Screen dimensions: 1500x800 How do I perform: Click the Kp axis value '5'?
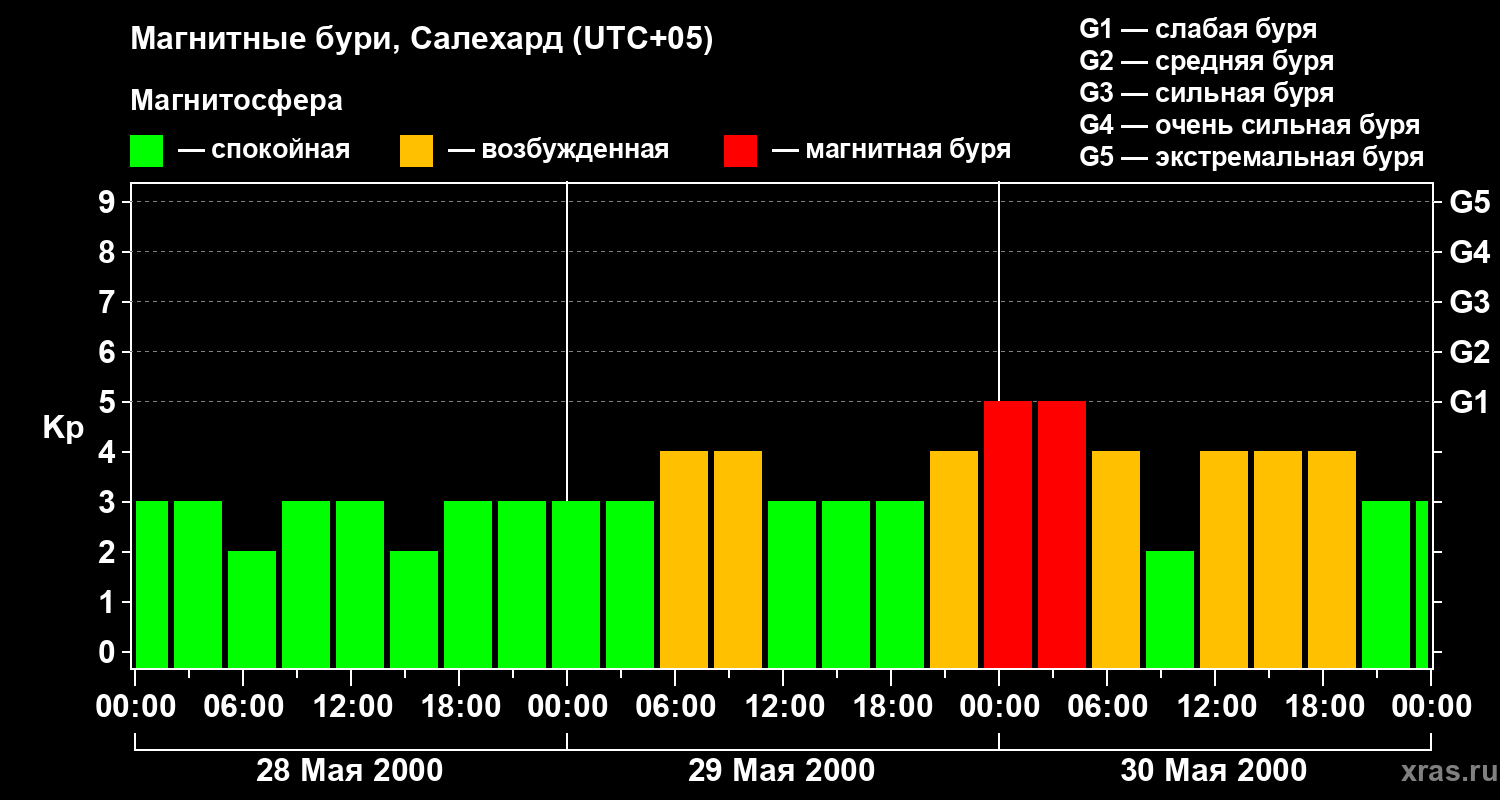109,402
